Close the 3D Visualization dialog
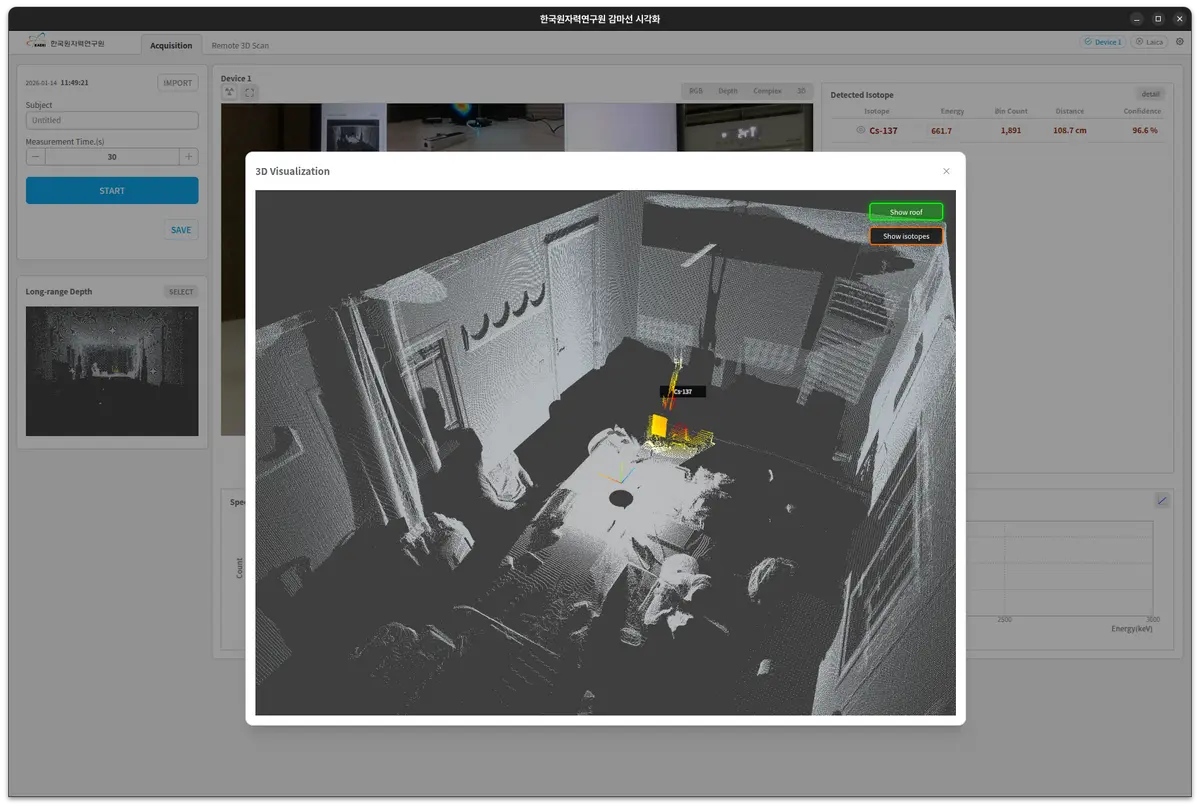 (x=946, y=171)
